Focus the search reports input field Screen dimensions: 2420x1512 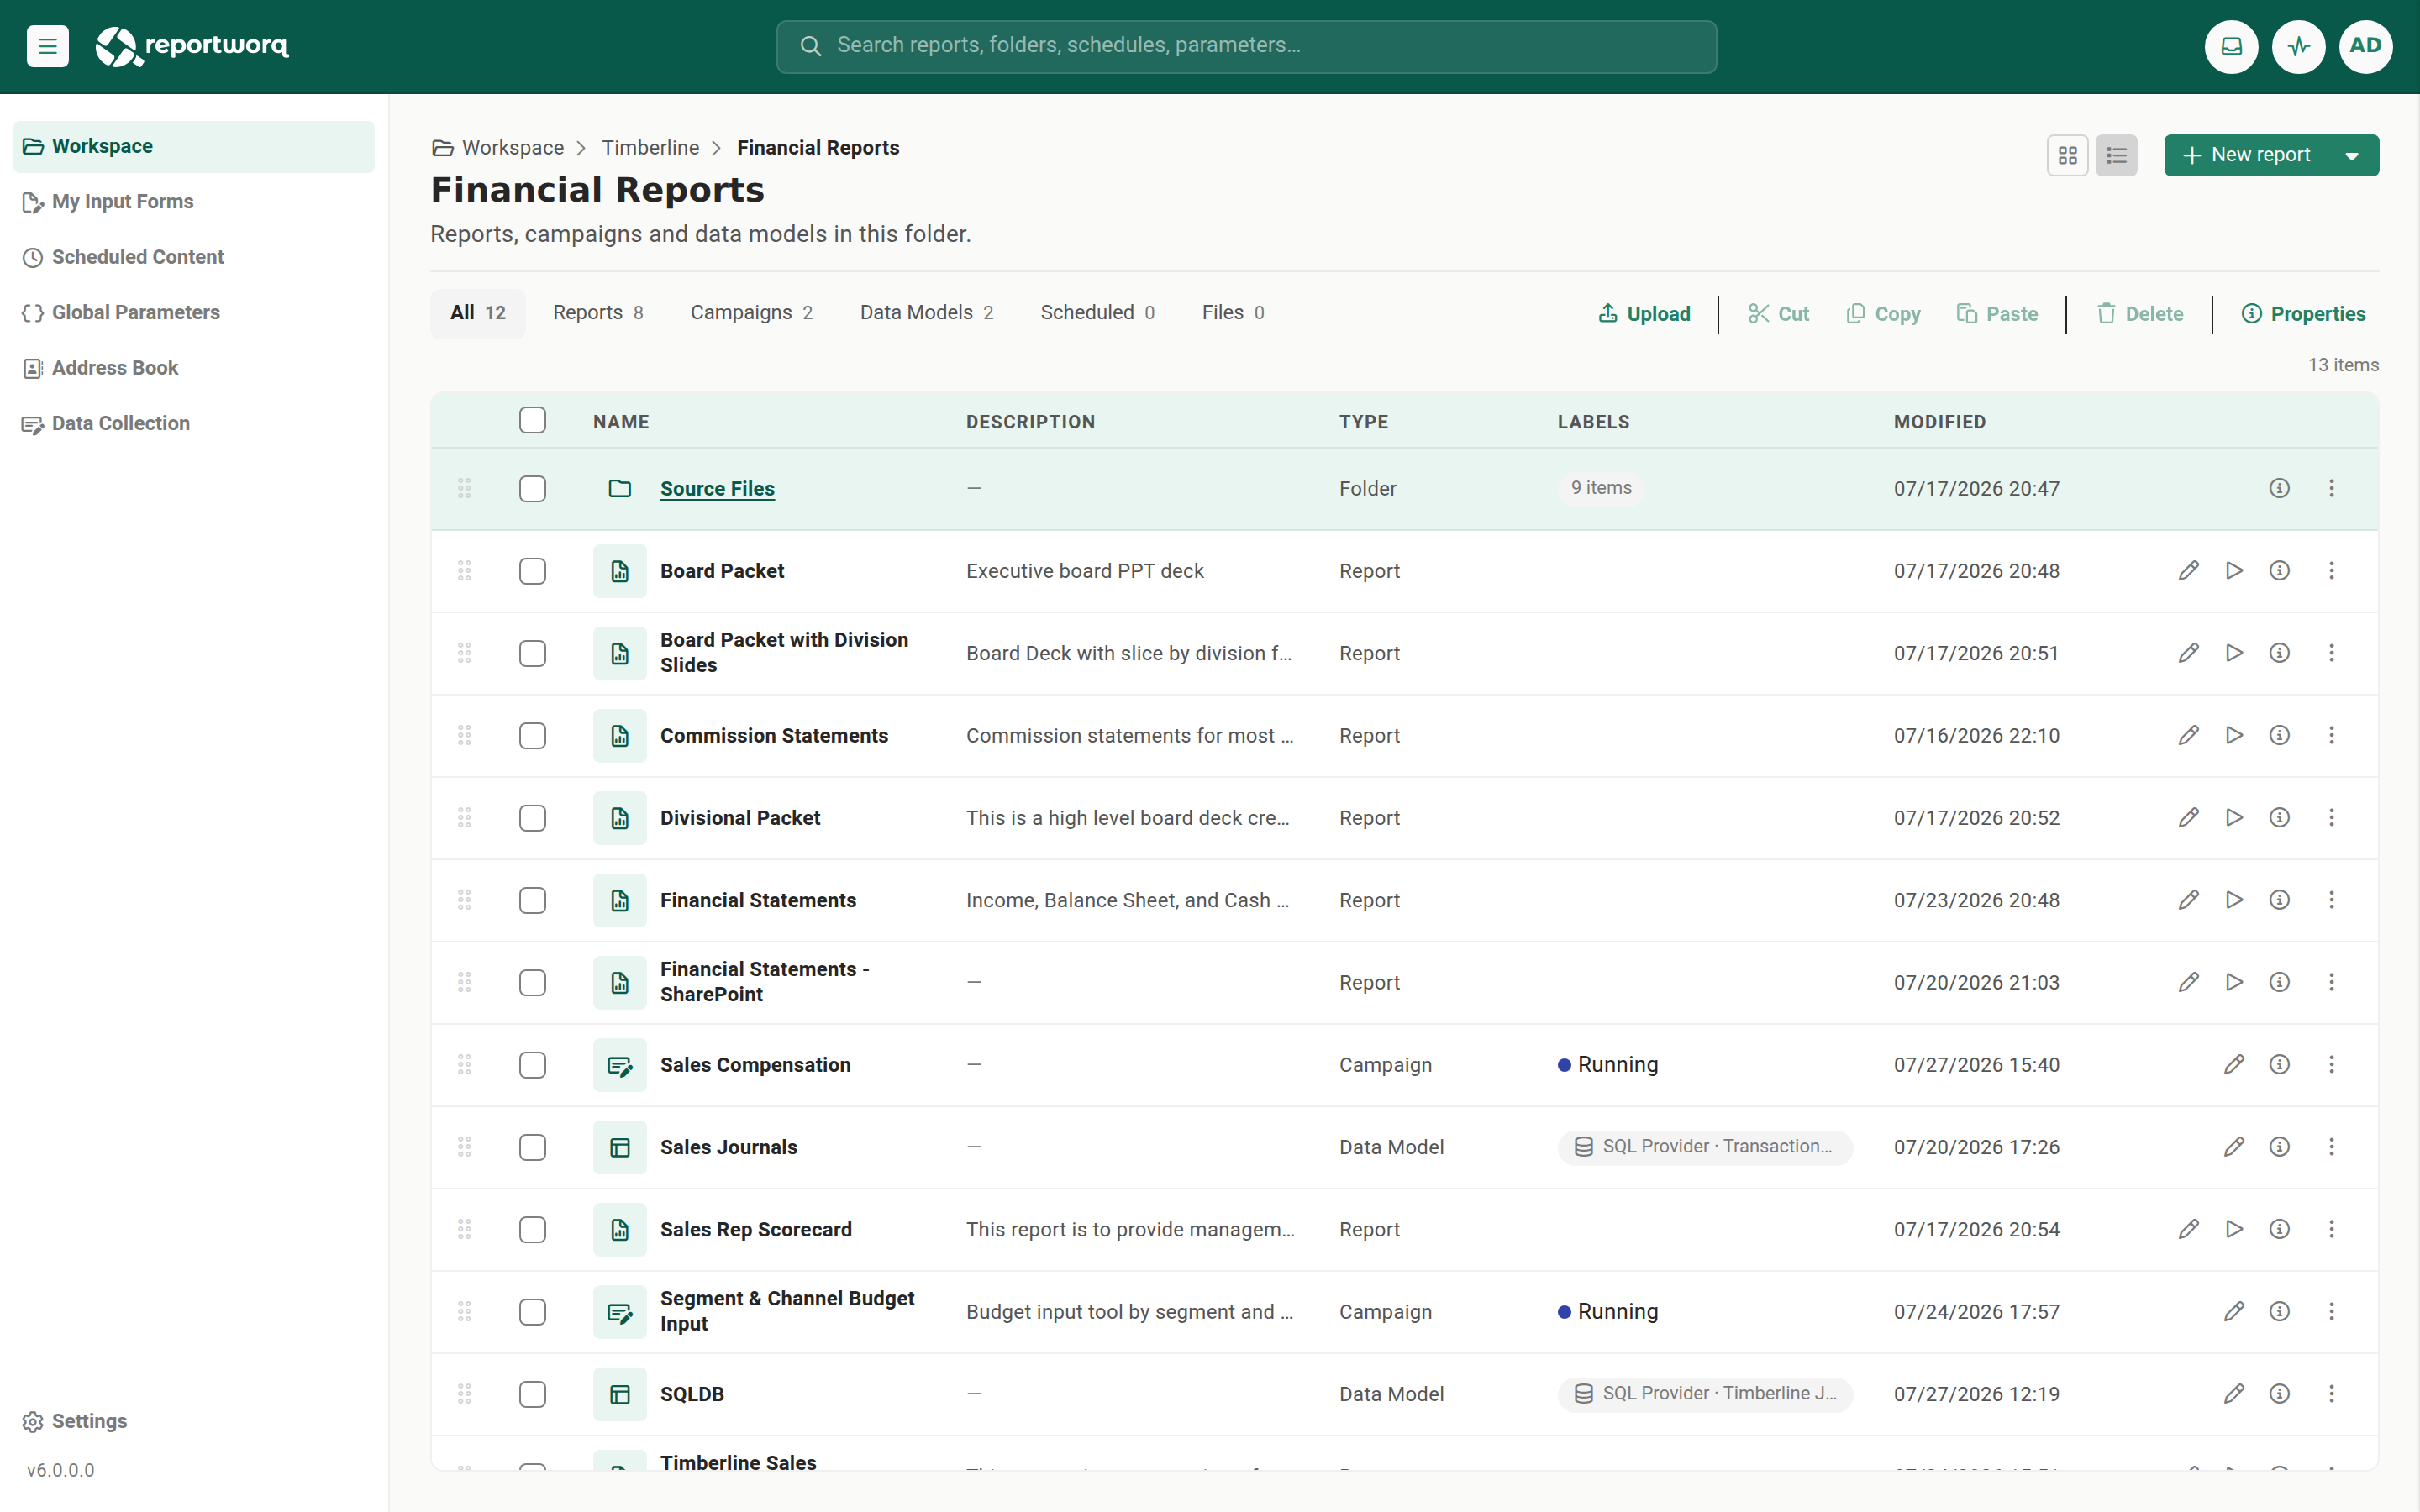[x=1246, y=46]
